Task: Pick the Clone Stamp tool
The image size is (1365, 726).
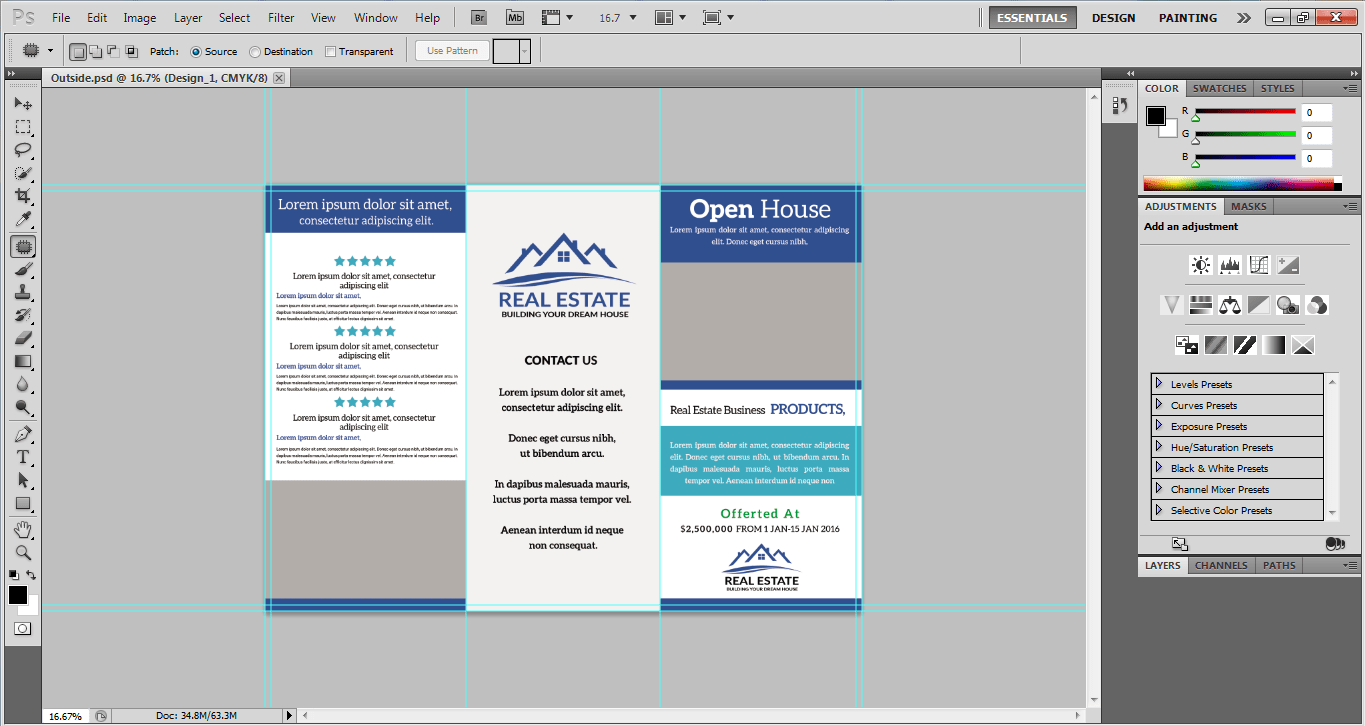Action: click(x=22, y=292)
